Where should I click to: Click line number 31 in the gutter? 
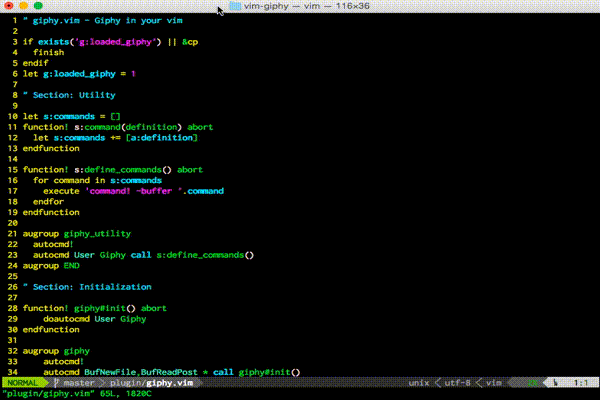click(13, 340)
